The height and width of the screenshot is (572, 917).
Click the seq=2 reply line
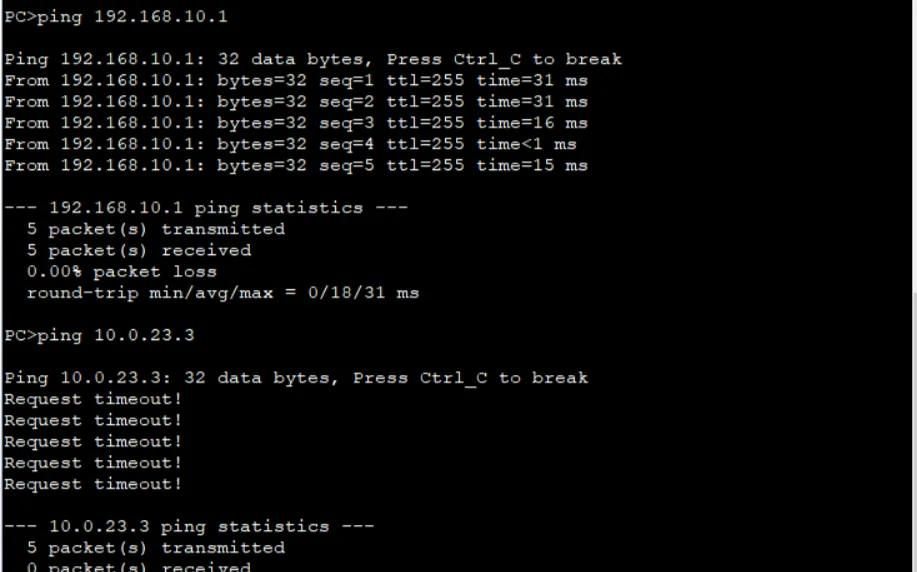point(296,101)
